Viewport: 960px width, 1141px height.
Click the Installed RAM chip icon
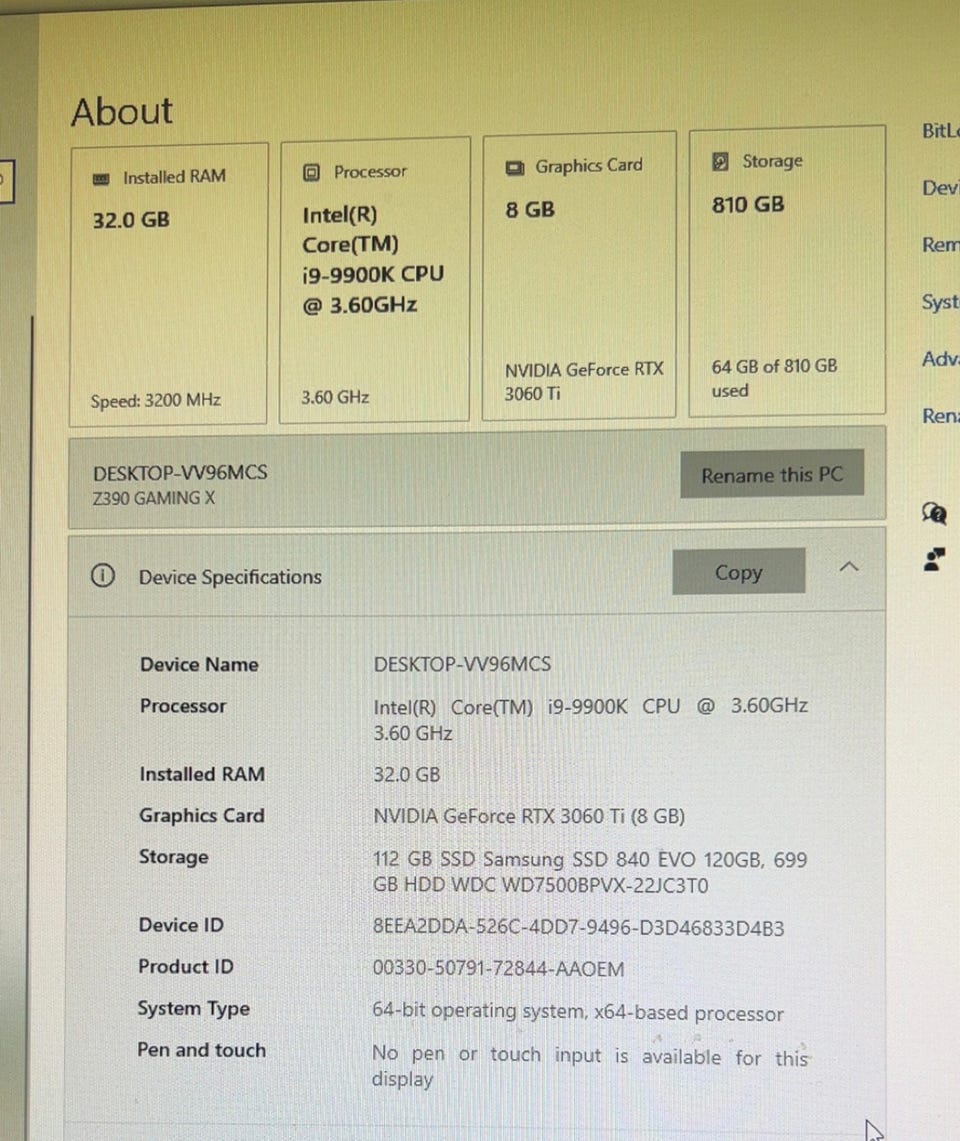pyautogui.click(x=101, y=178)
